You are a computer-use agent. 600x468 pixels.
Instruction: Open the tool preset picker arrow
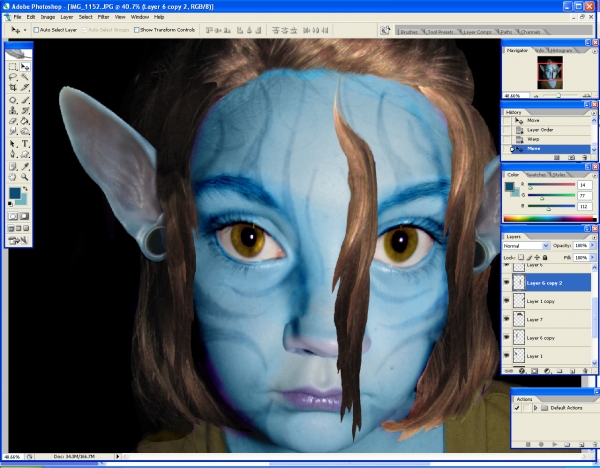point(25,30)
